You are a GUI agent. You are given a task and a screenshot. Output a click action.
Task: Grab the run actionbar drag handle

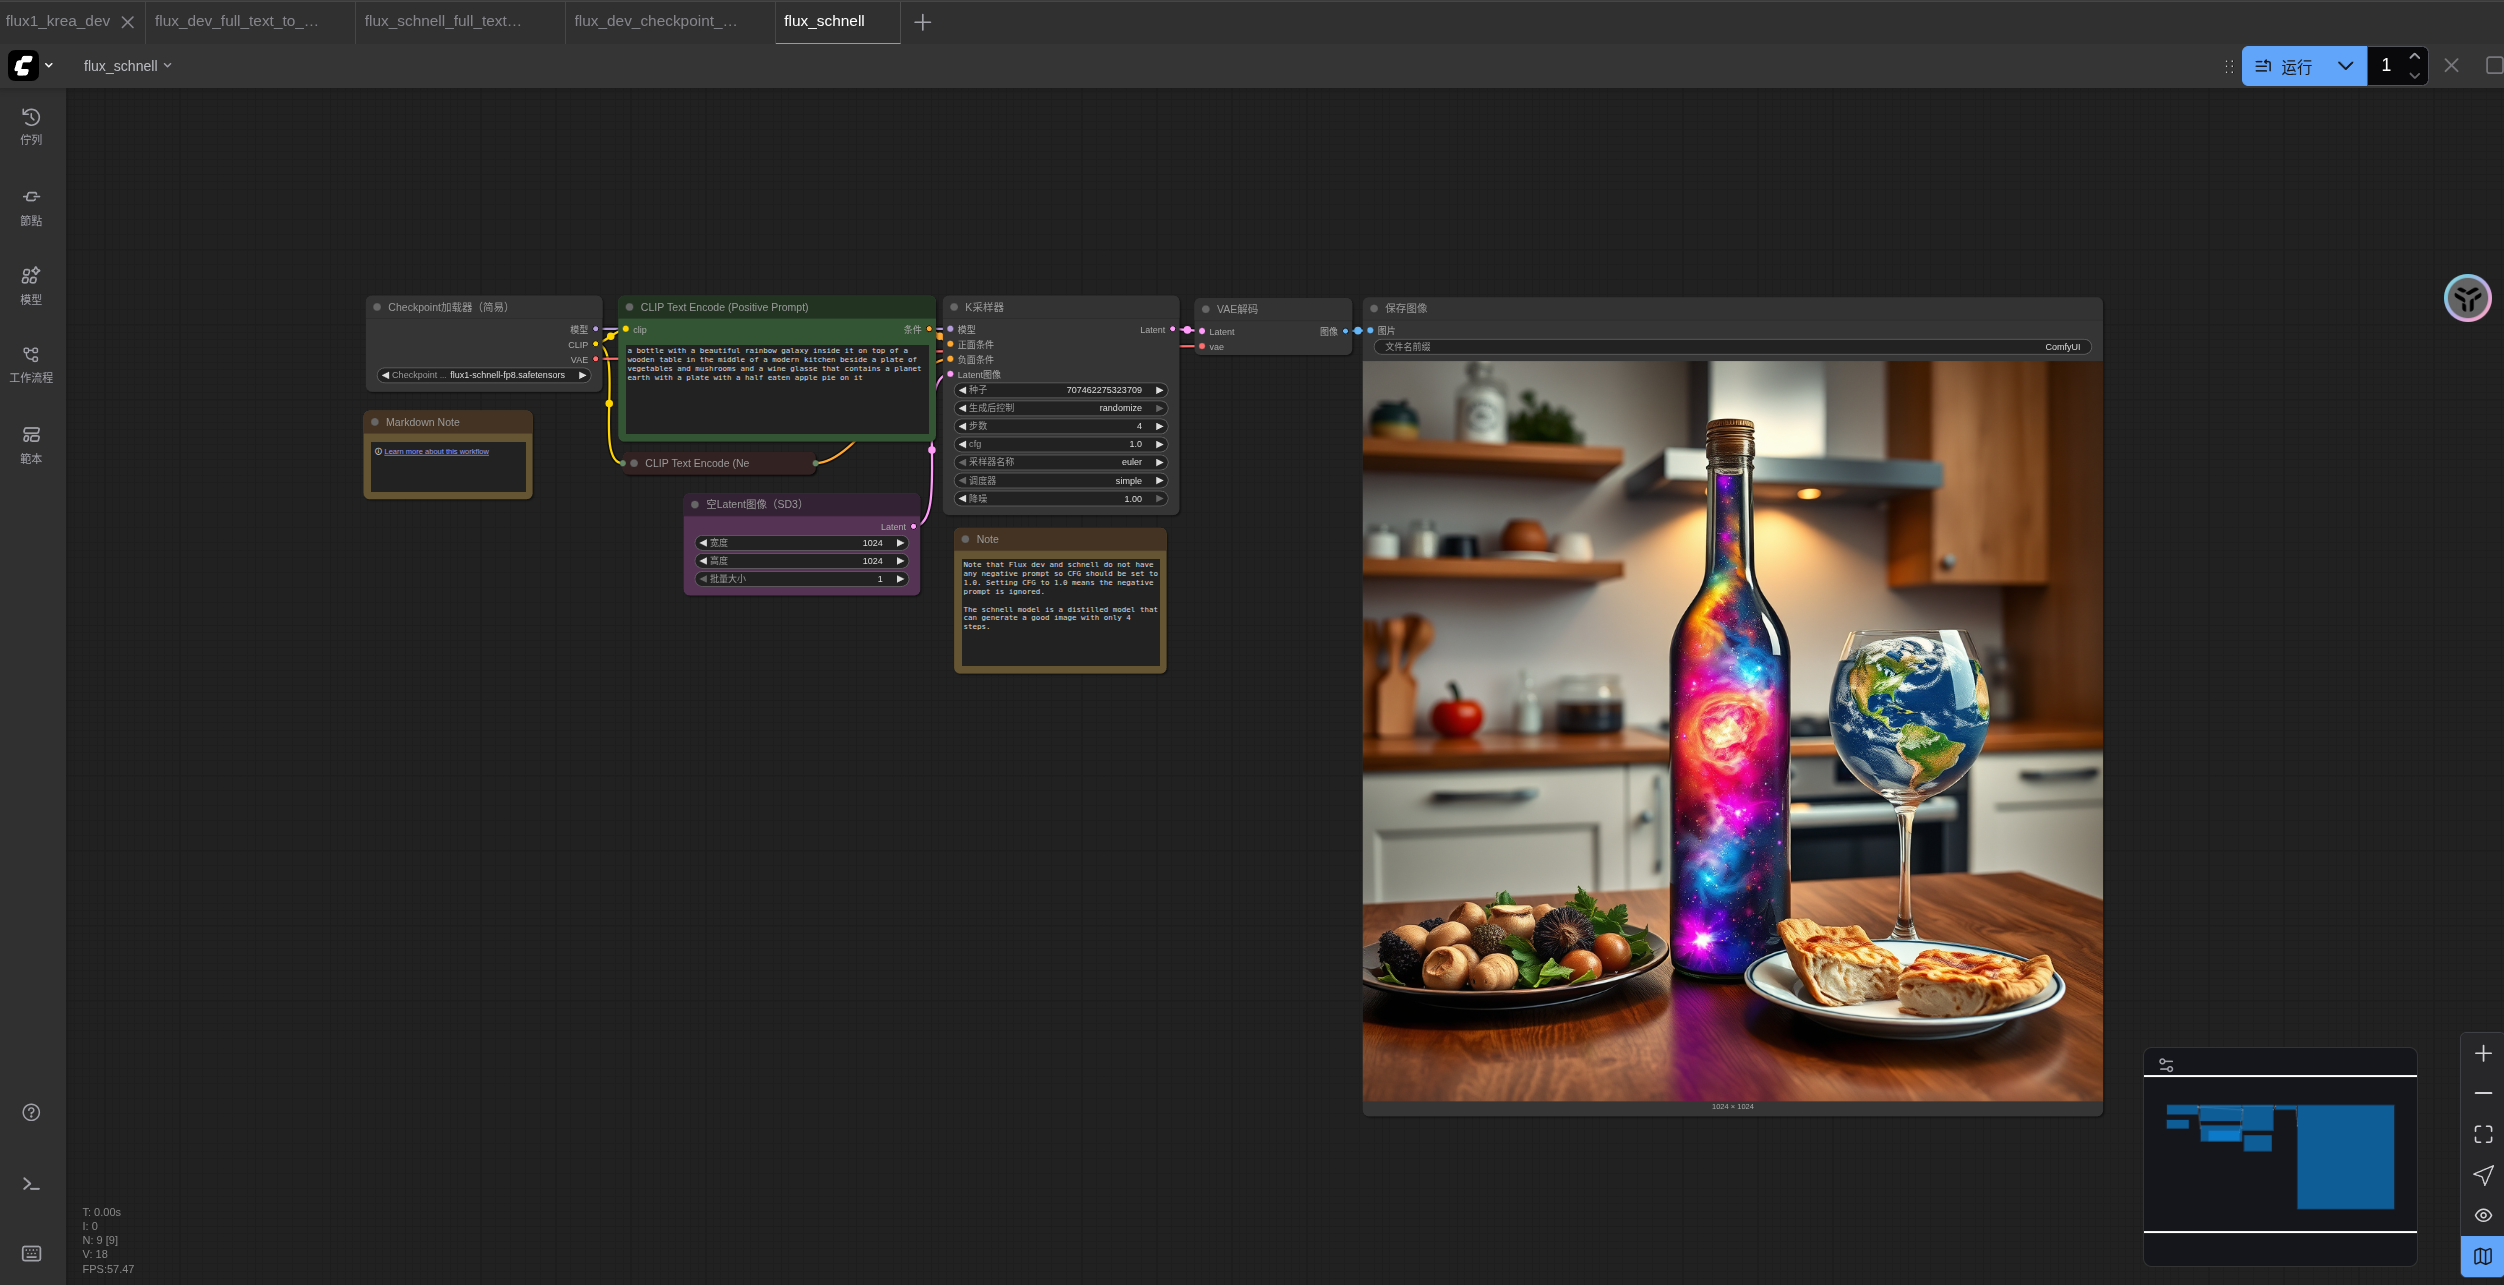click(2229, 66)
